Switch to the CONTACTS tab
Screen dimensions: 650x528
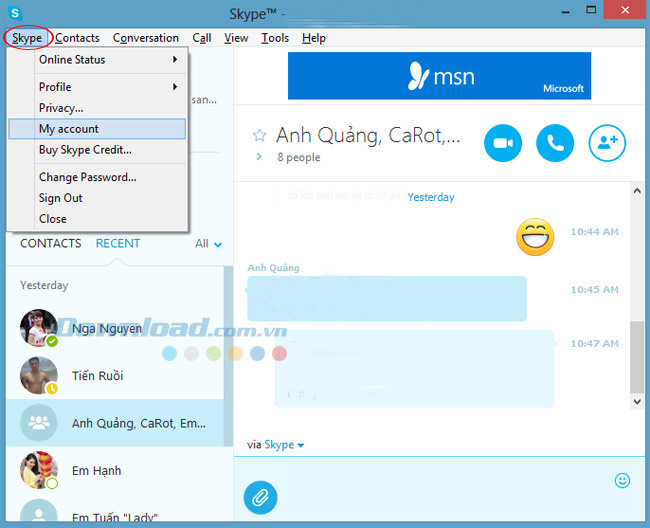coord(51,243)
